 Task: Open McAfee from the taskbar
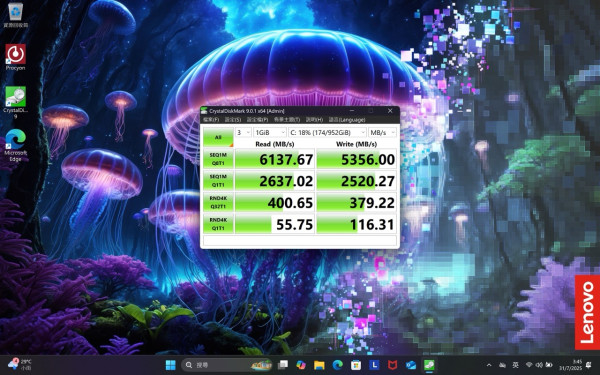[392, 365]
